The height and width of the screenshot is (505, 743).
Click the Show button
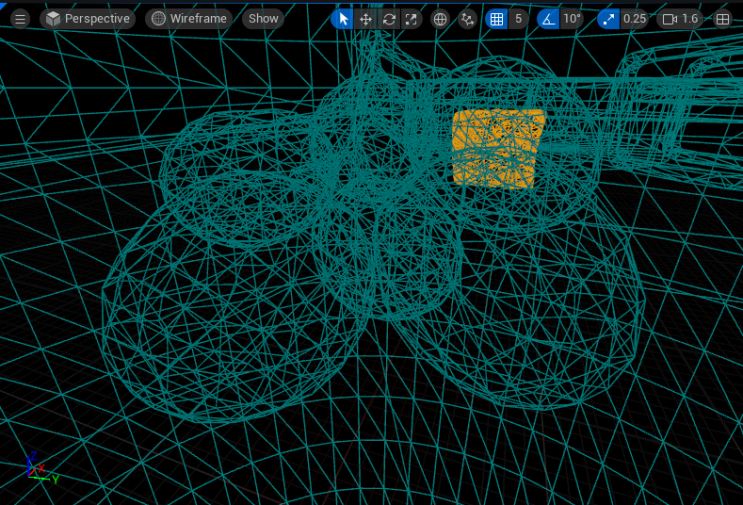(263, 18)
